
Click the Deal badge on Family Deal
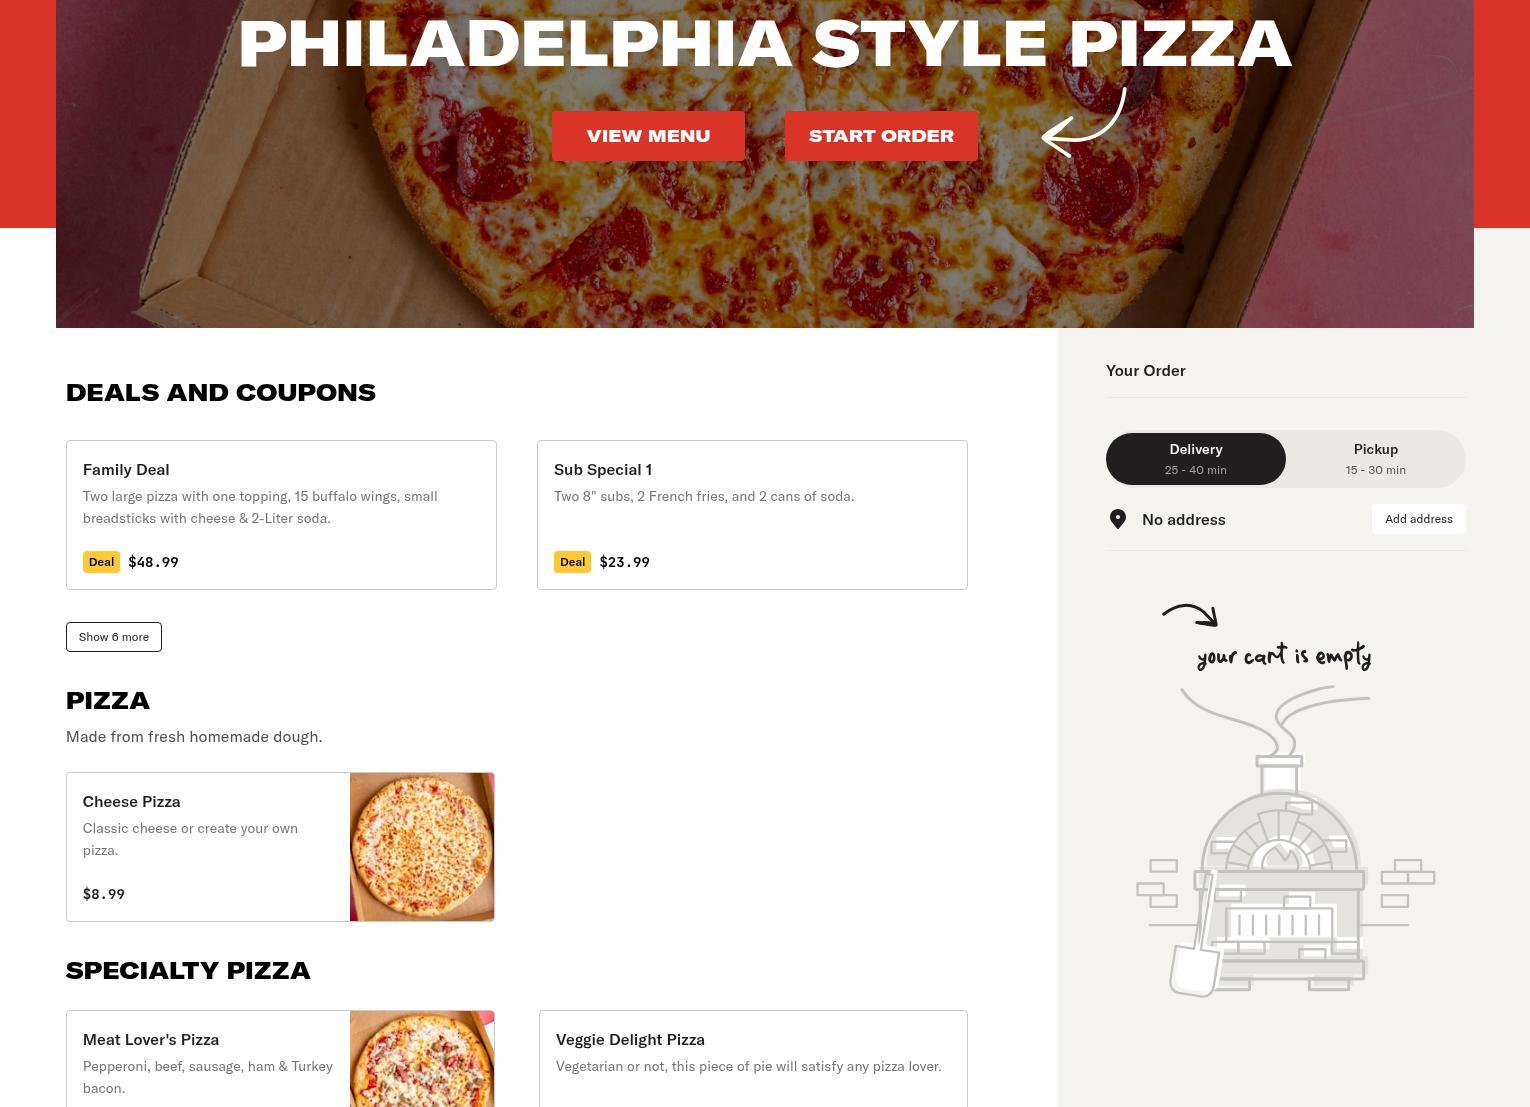click(101, 562)
